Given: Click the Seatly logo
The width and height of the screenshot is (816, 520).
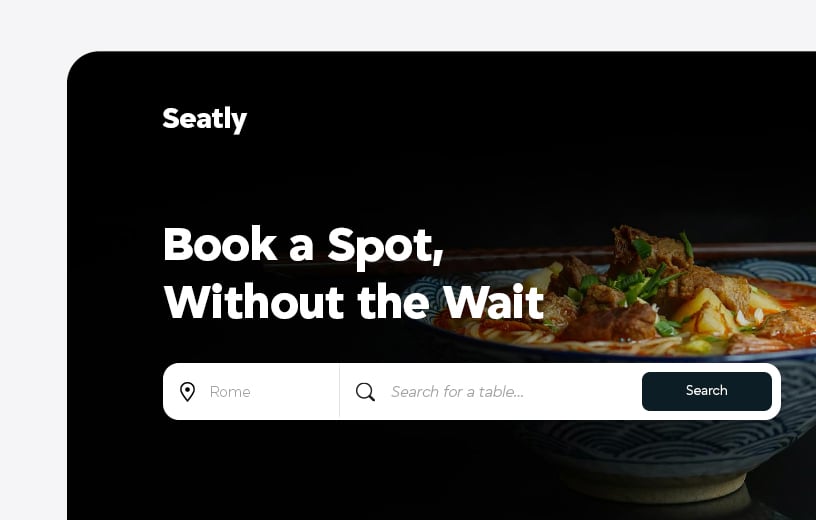Looking at the screenshot, I should click(205, 119).
